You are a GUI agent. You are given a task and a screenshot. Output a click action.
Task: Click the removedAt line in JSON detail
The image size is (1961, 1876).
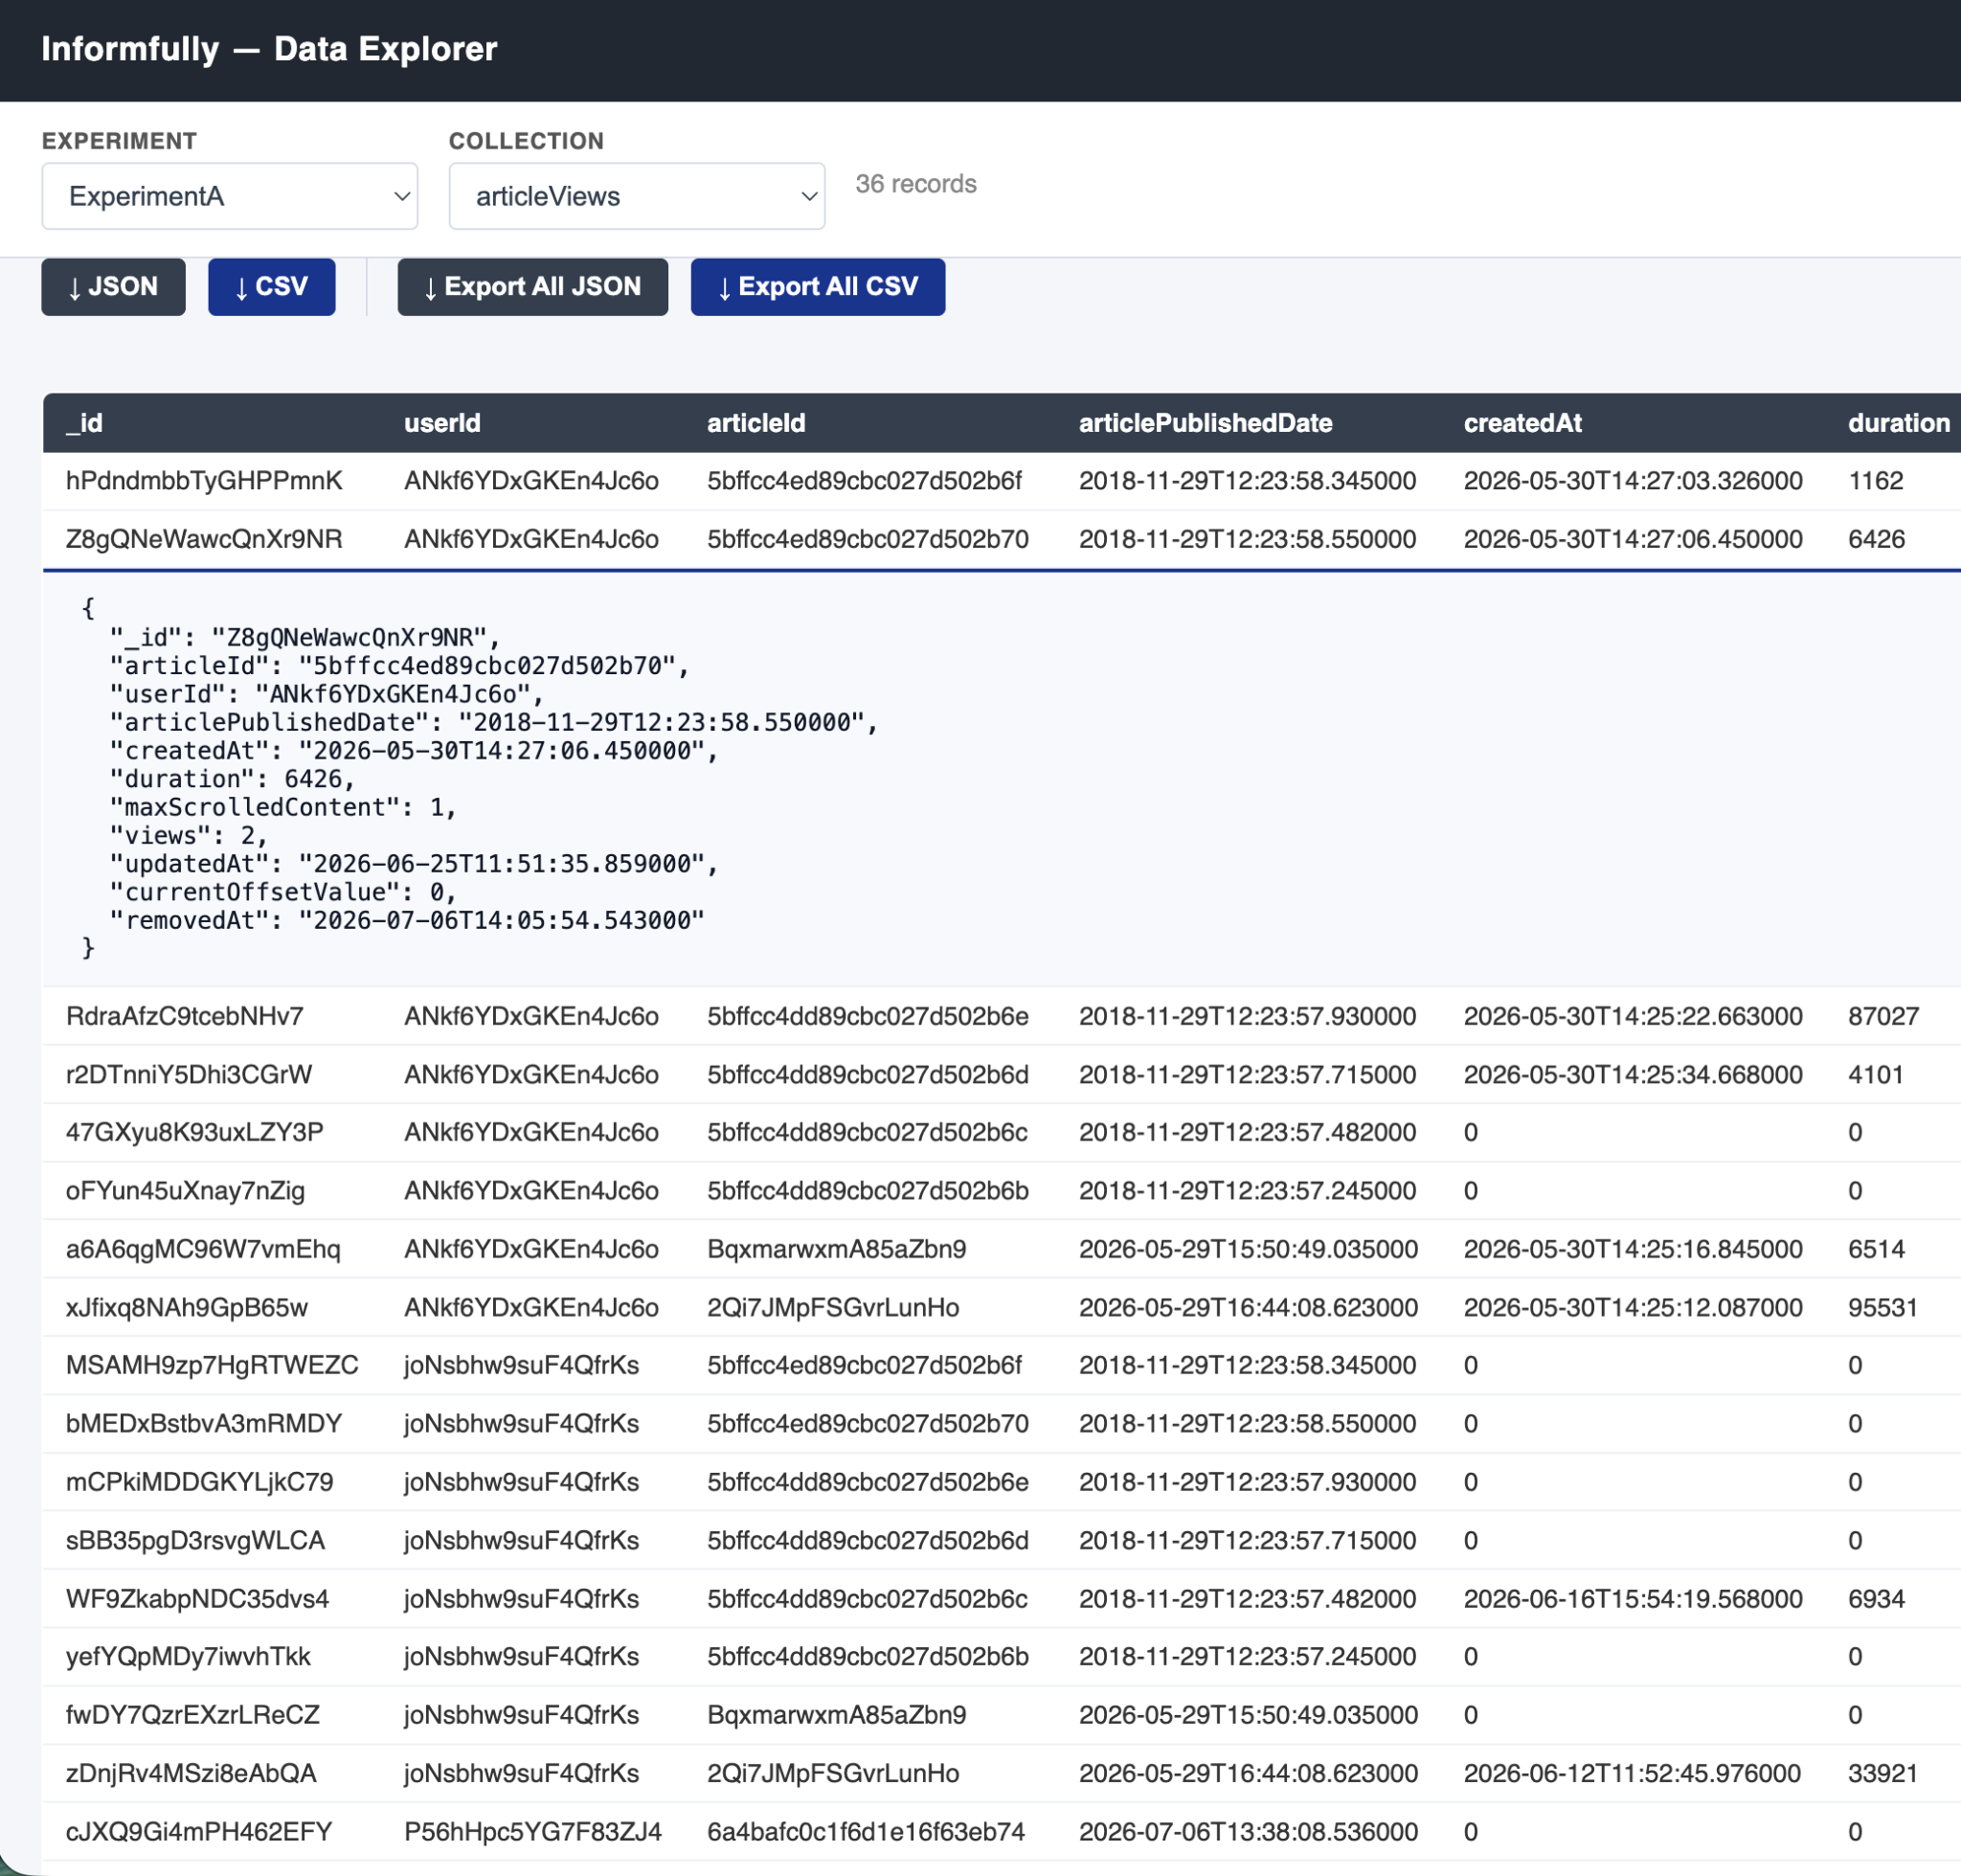(407, 920)
